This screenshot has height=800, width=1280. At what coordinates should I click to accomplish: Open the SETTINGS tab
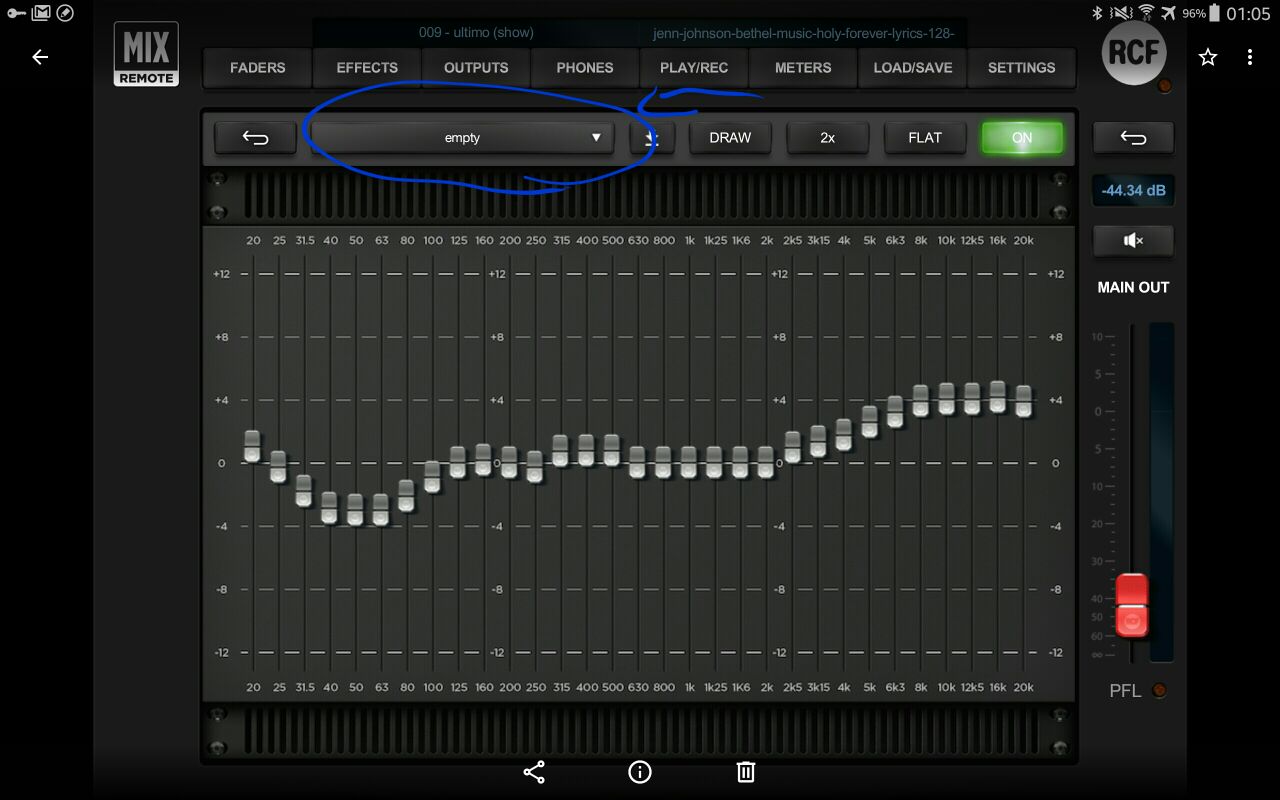click(x=1021, y=68)
